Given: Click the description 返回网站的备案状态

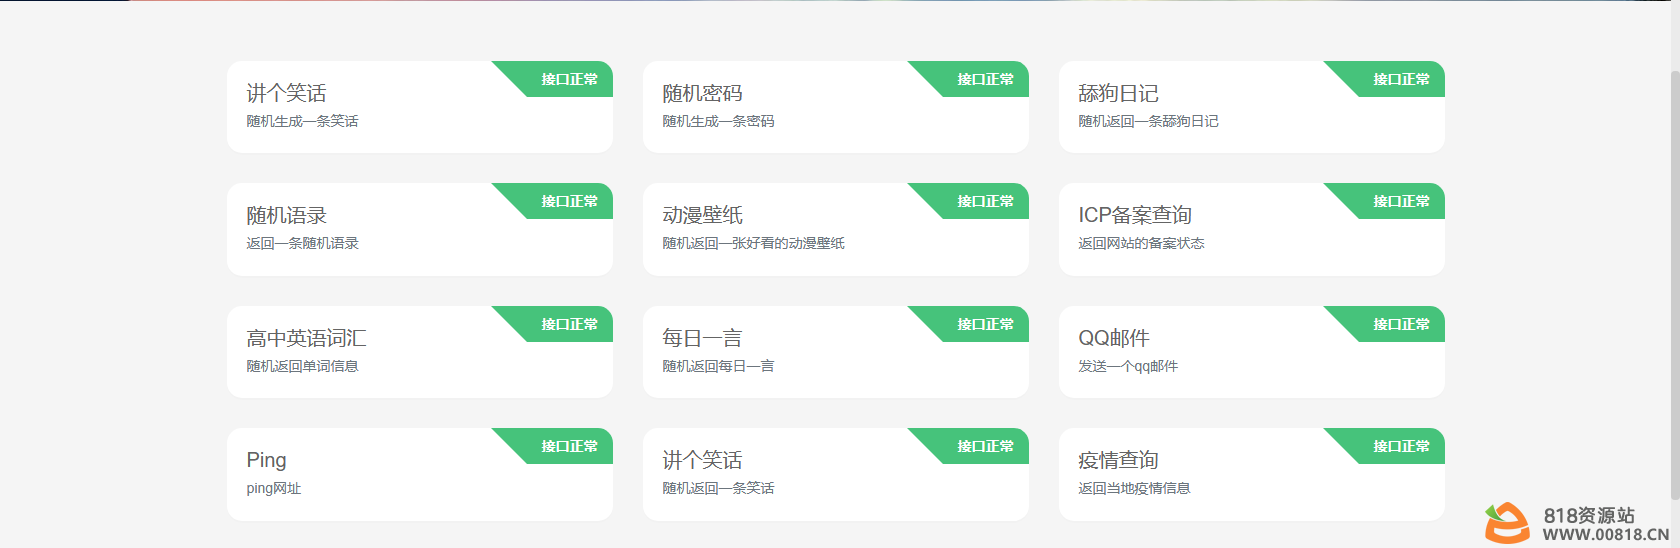Looking at the screenshot, I should pos(1141,243).
